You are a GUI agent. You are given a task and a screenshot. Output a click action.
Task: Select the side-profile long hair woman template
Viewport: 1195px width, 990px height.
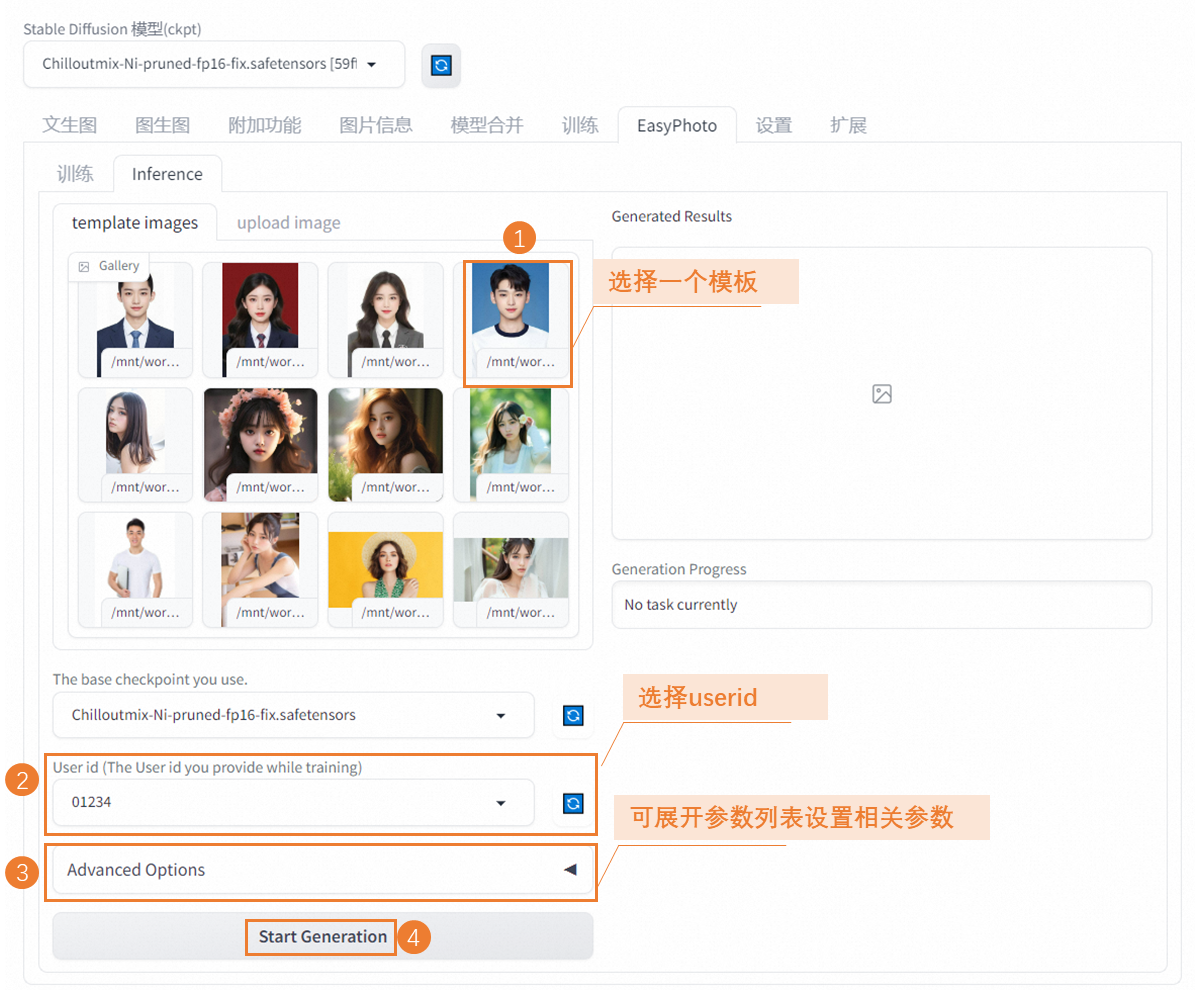pos(136,444)
